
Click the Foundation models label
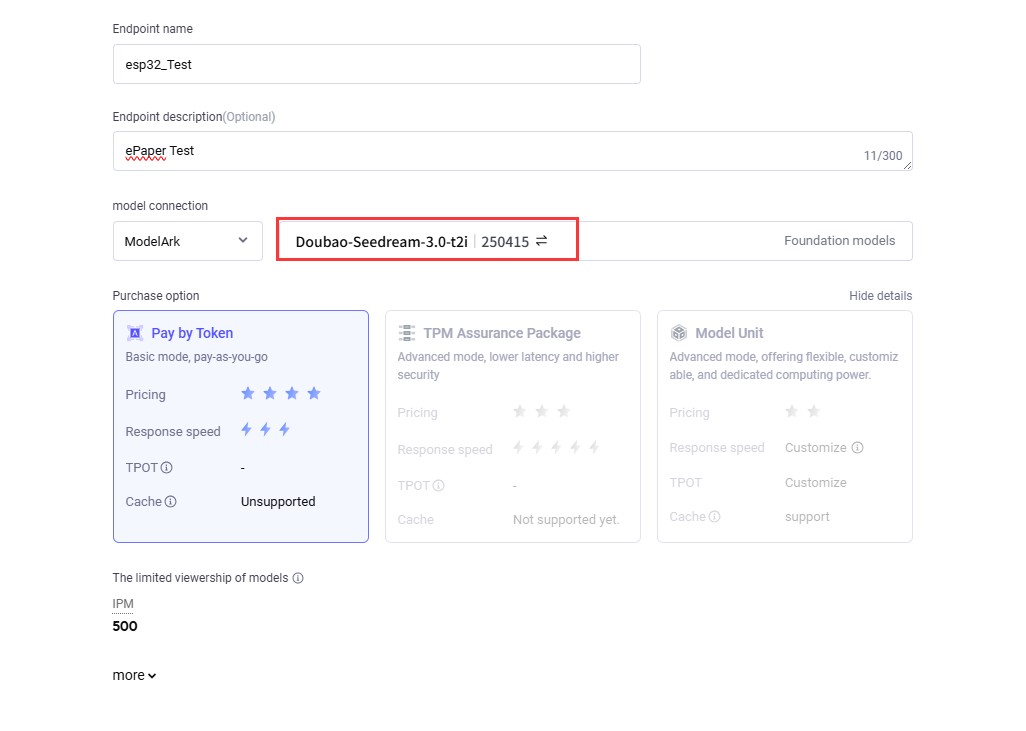[839, 241]
